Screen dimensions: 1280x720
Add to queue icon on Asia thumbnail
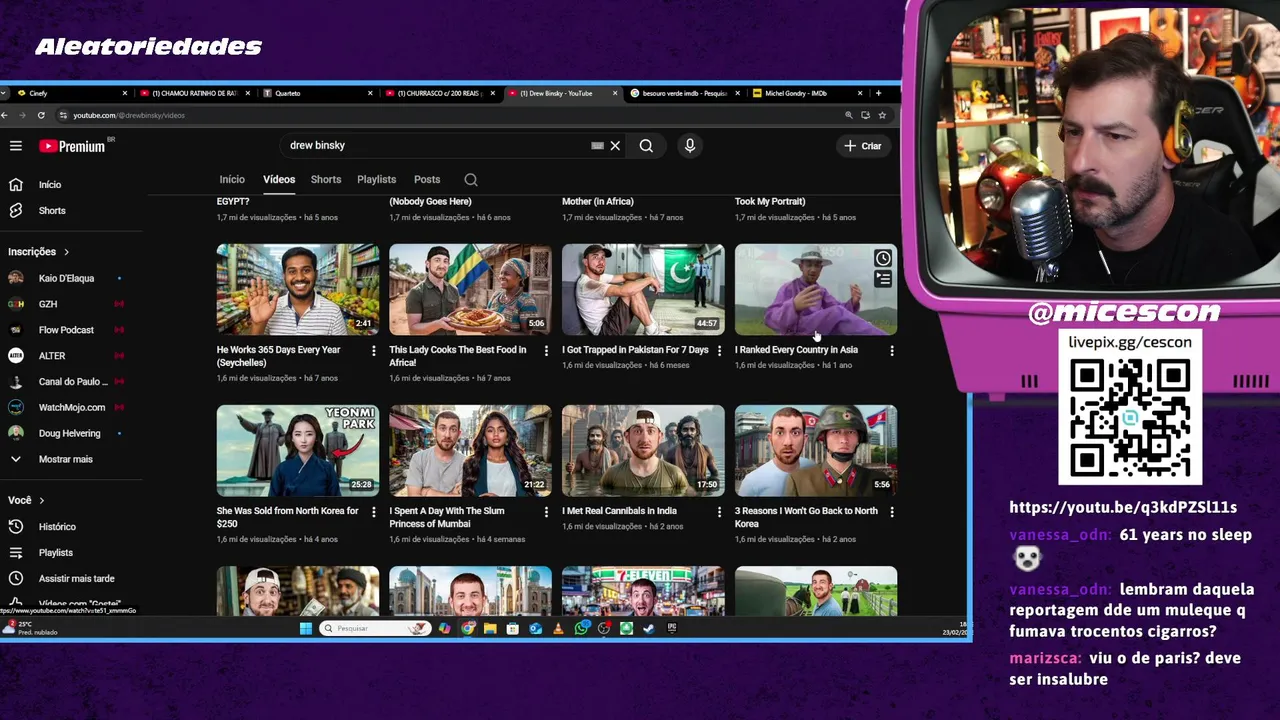pyautogui.click(x=883, y=280)
